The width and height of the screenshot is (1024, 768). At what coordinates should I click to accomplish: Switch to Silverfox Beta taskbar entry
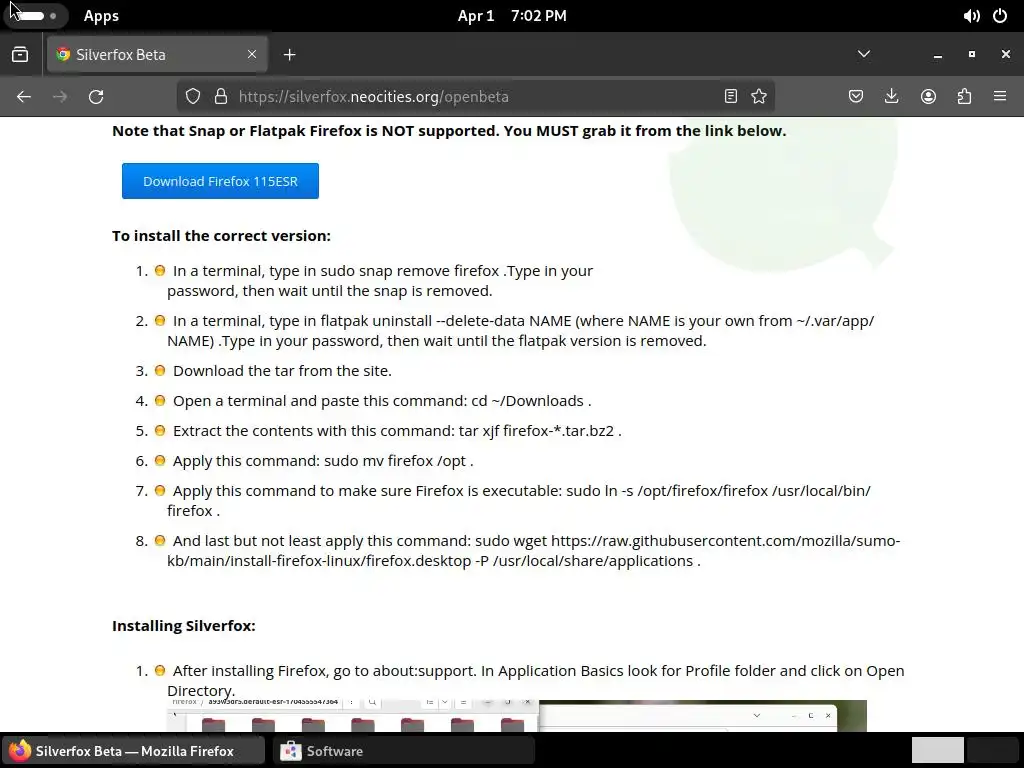(x=133, y=751)
